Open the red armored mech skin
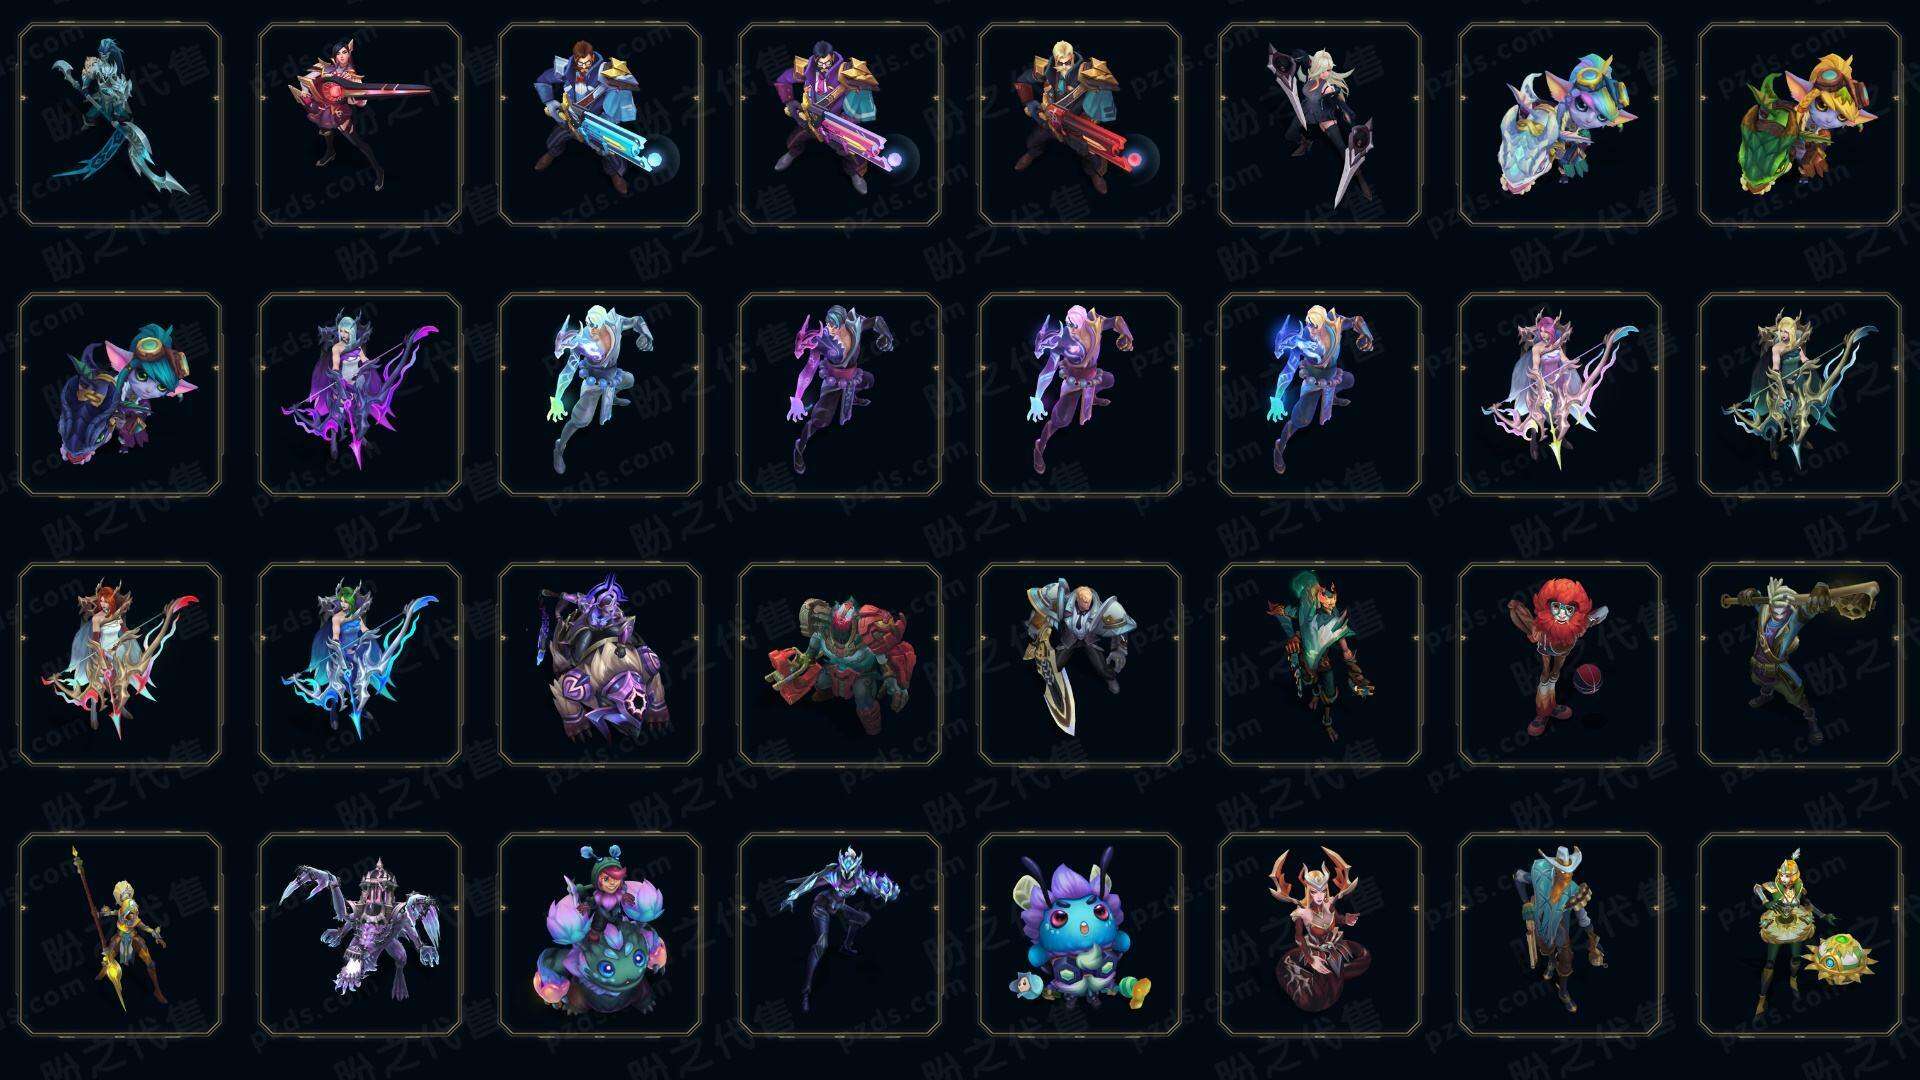Viewport: 1920px width, 1080px height. click(840, 664)
